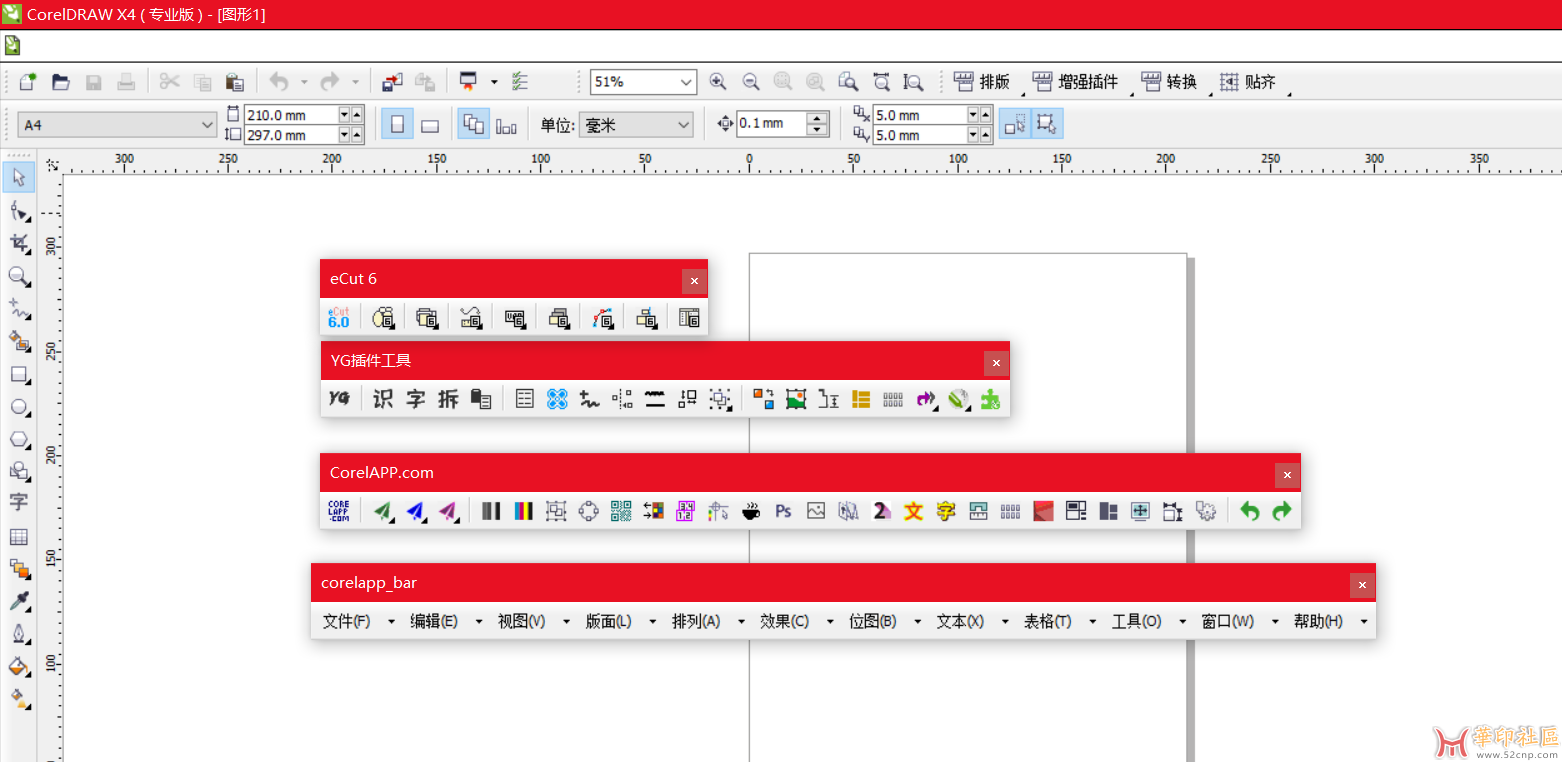
Task: Click the Import icon in standard toolbar
Action: pyautogui.click(x=391, y=82)
